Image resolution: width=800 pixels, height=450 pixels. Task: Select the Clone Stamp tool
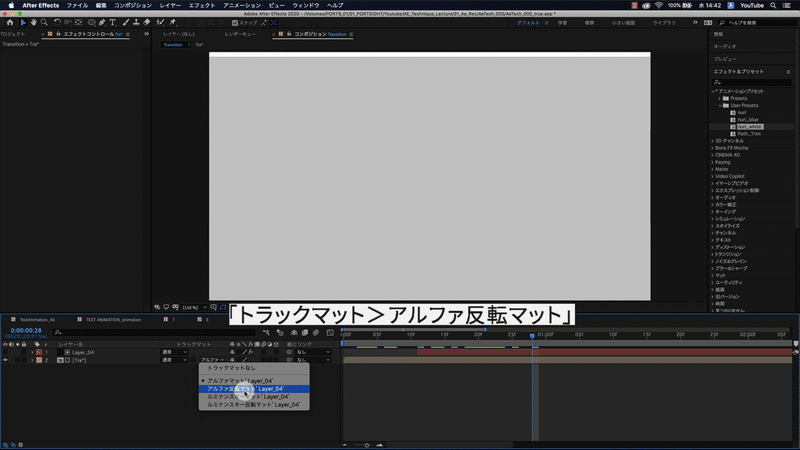point(136,22)
